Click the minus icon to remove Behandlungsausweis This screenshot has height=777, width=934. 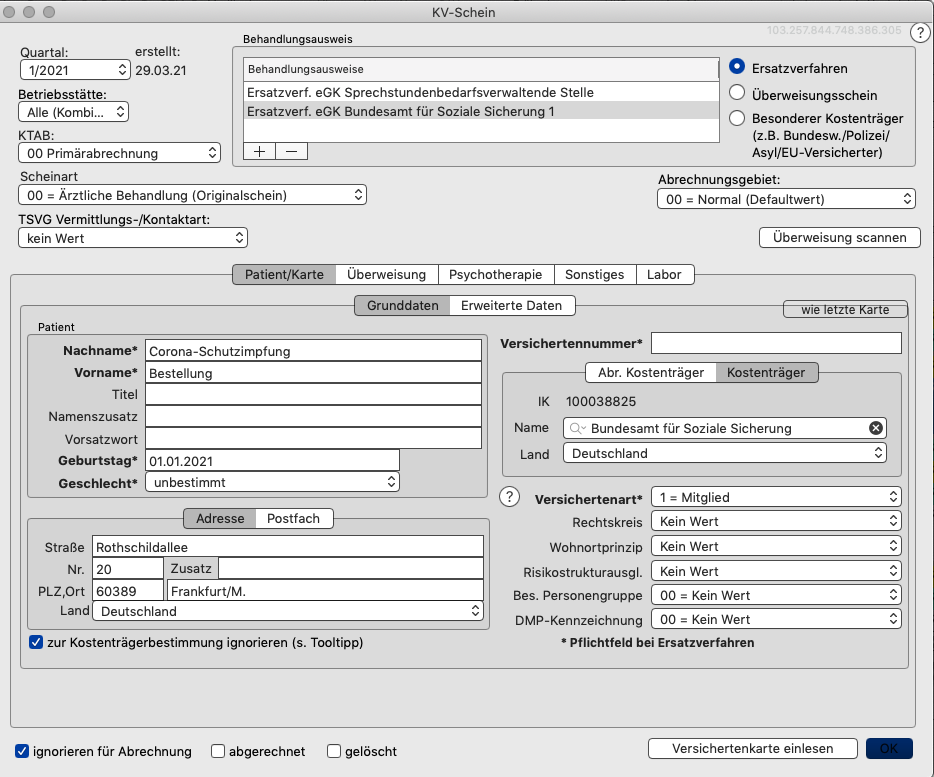coord(291,151)
